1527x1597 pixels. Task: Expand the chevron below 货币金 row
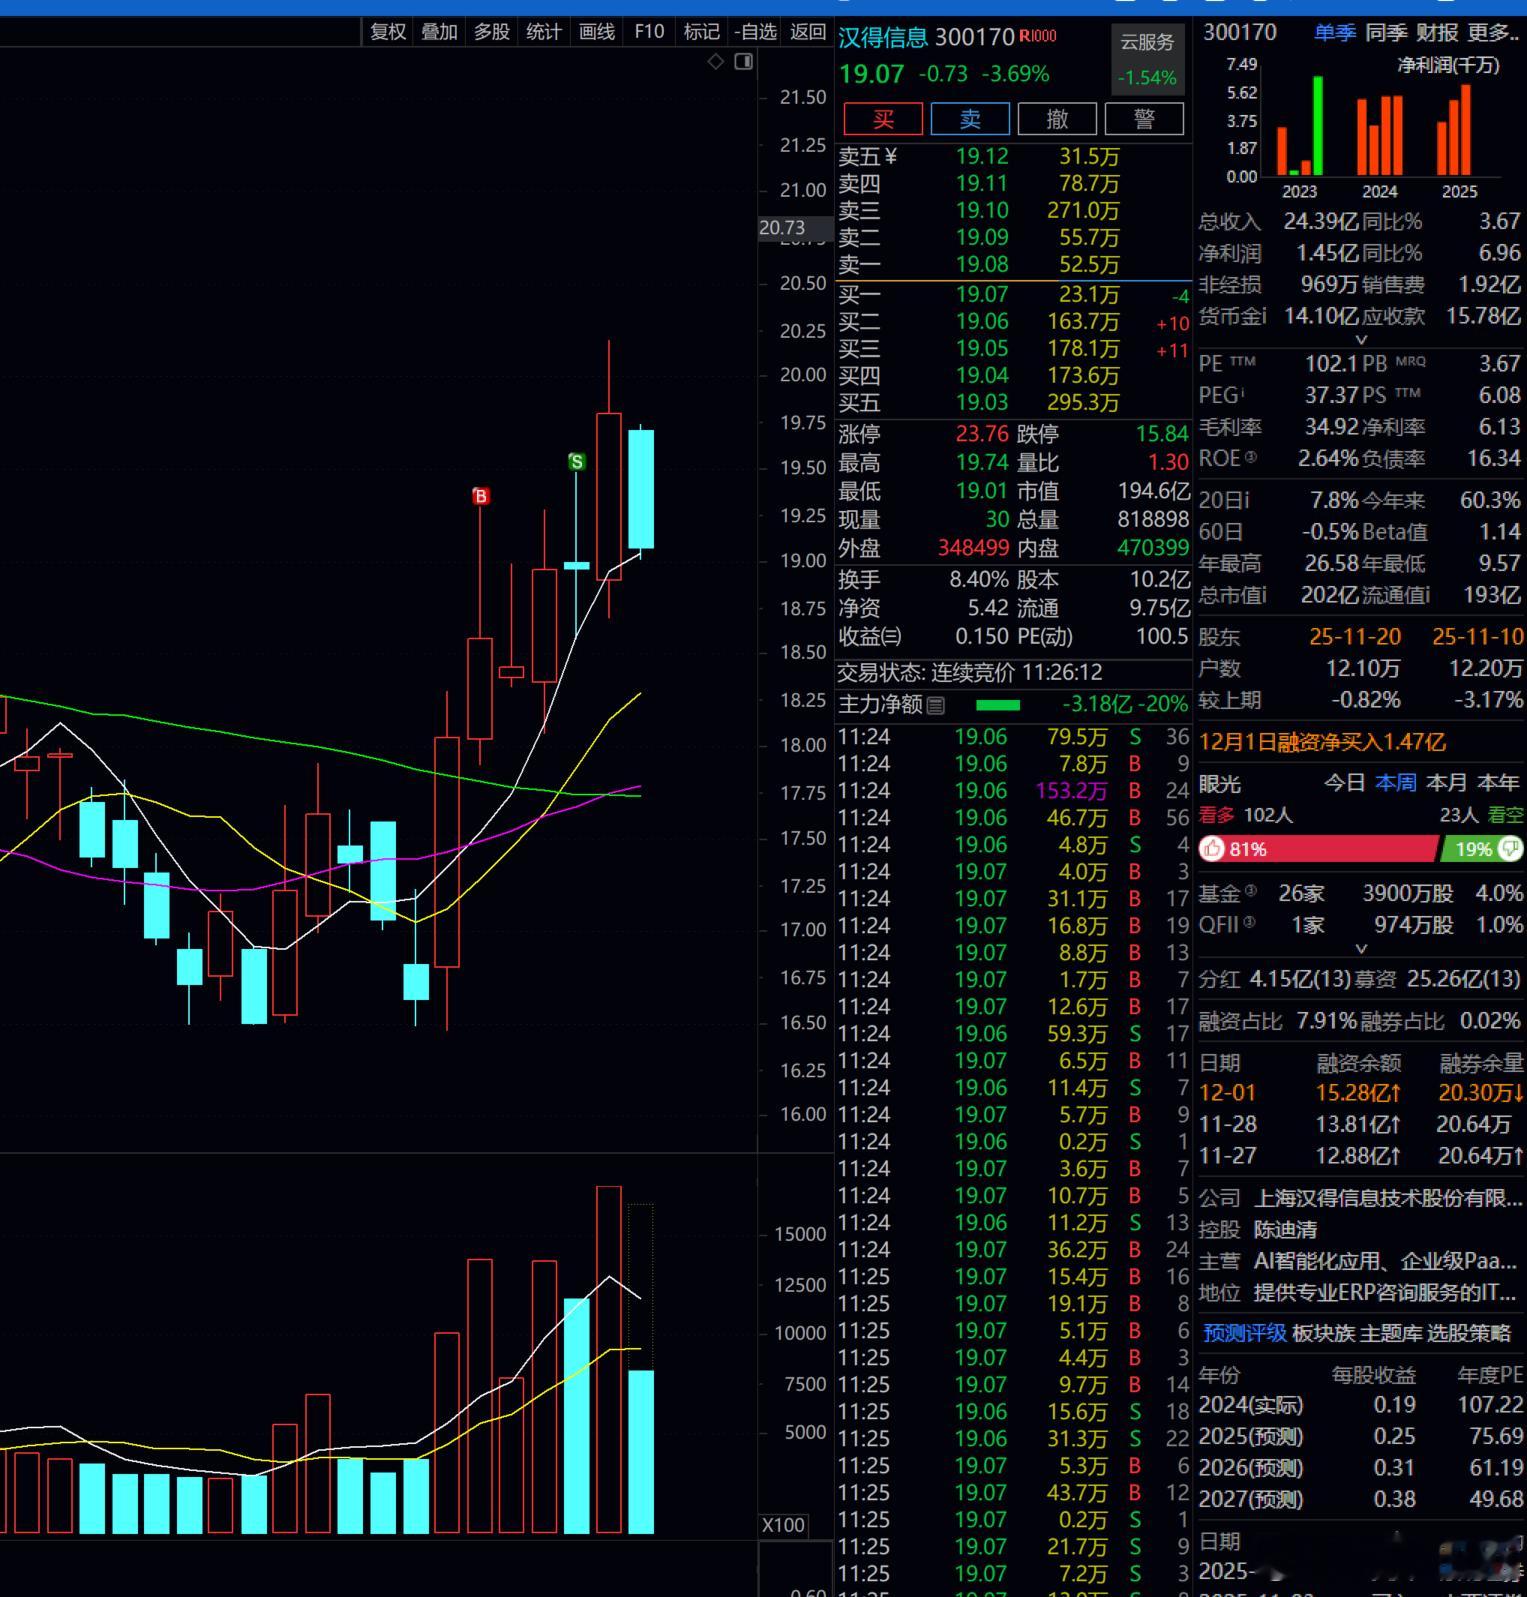tap(1360, 340)
